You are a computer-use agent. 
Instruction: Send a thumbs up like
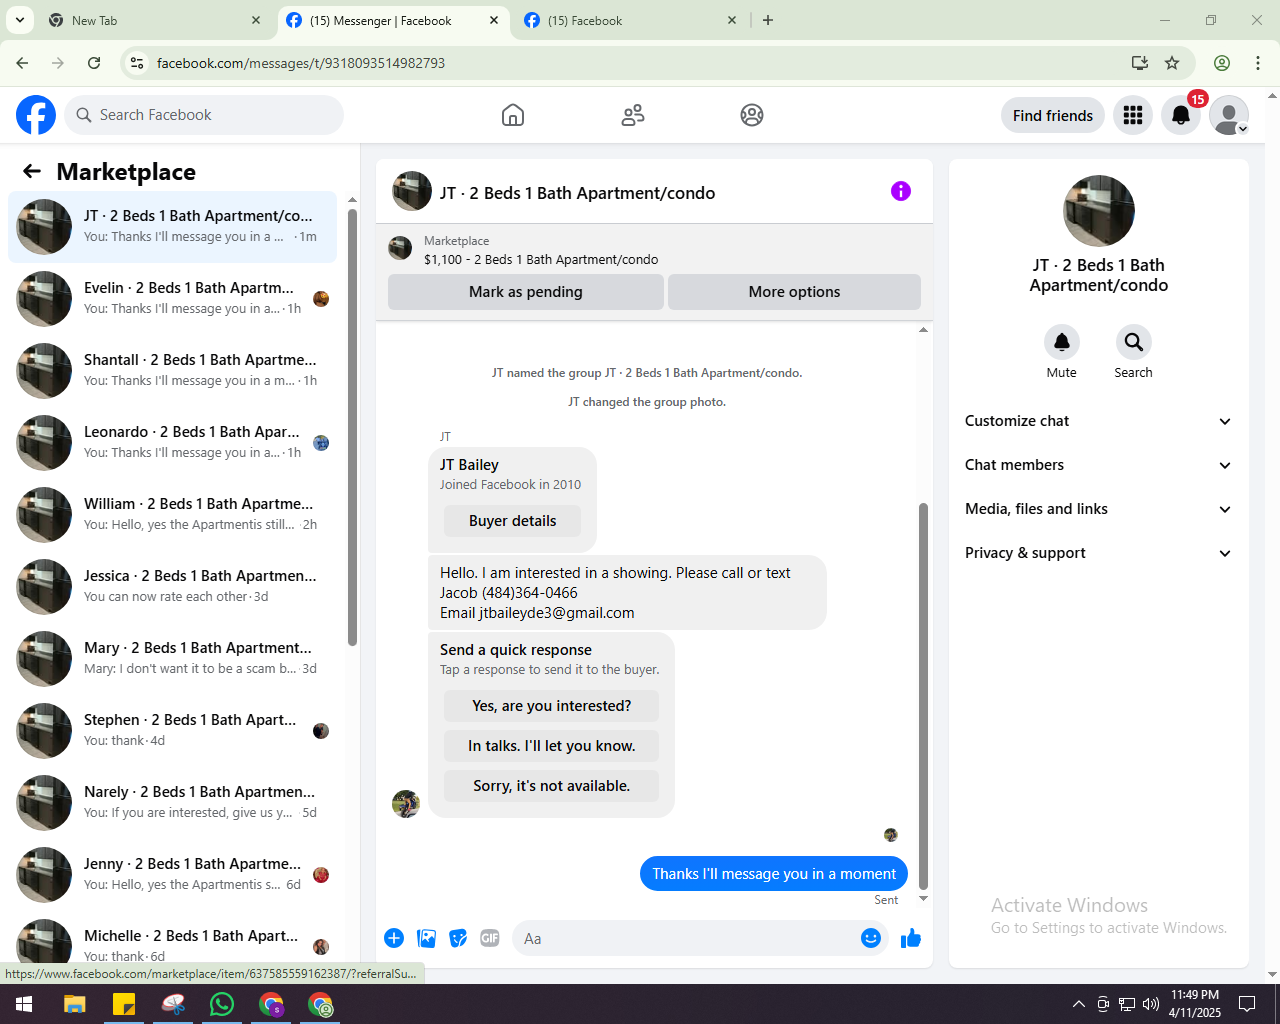pyautogui.click(x=911, y=938)
